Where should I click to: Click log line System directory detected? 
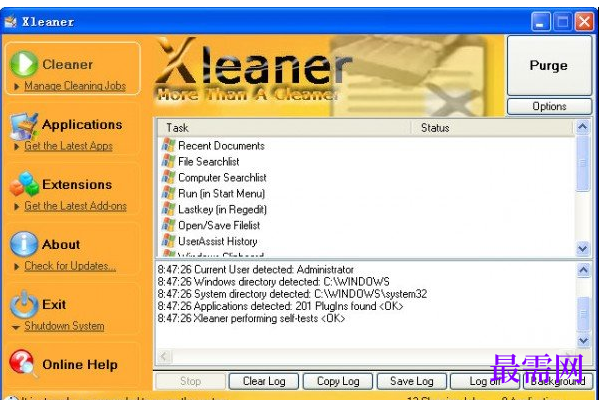point(292,294)
